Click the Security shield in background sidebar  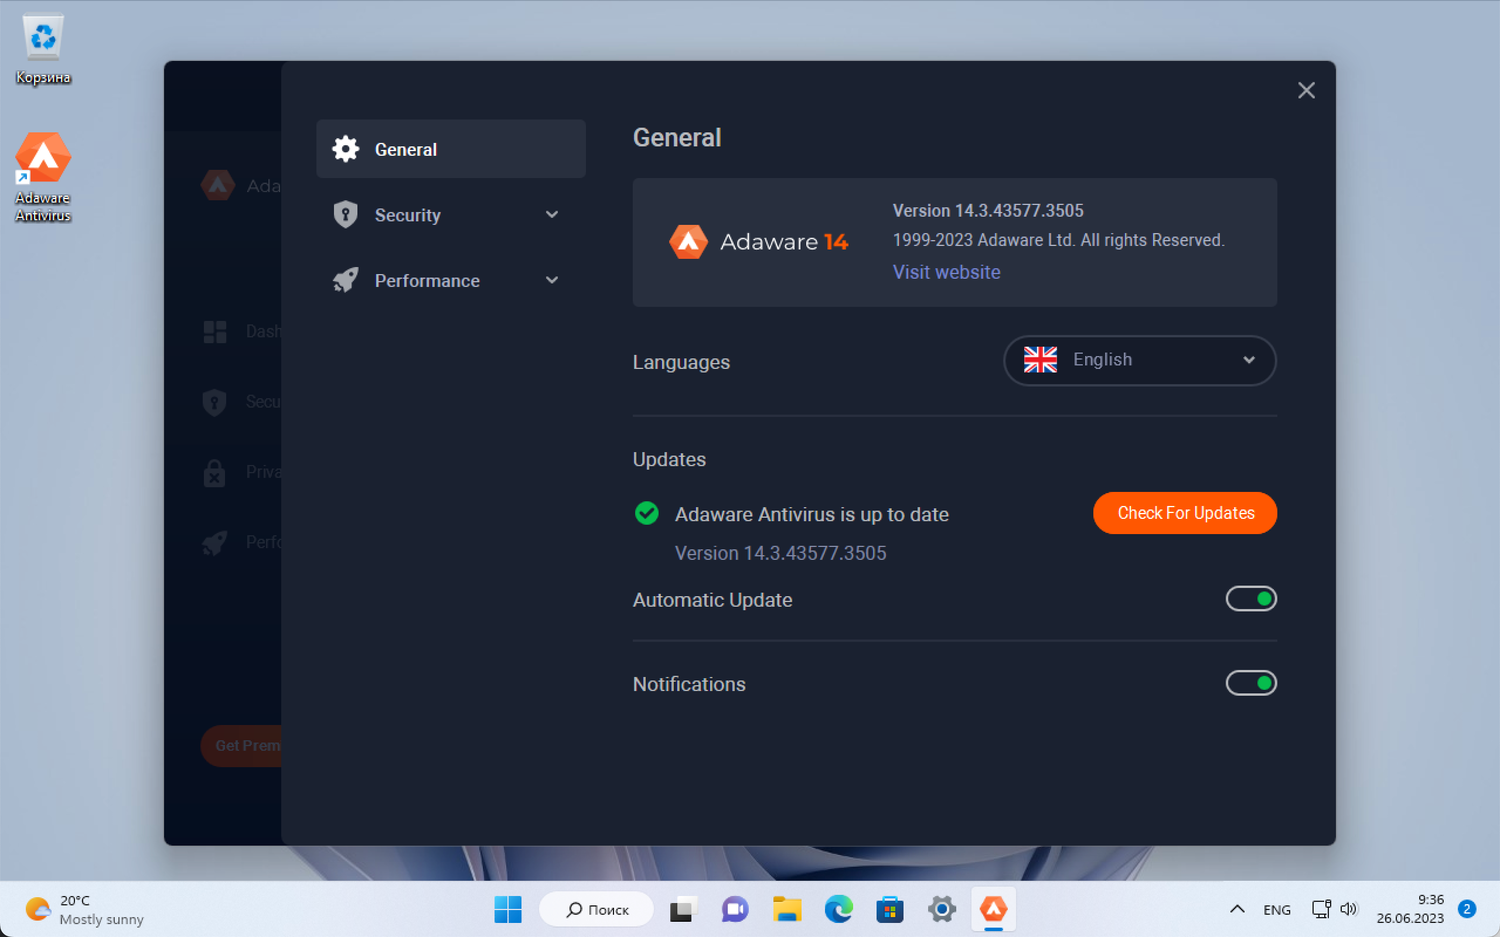coord(215,402)
